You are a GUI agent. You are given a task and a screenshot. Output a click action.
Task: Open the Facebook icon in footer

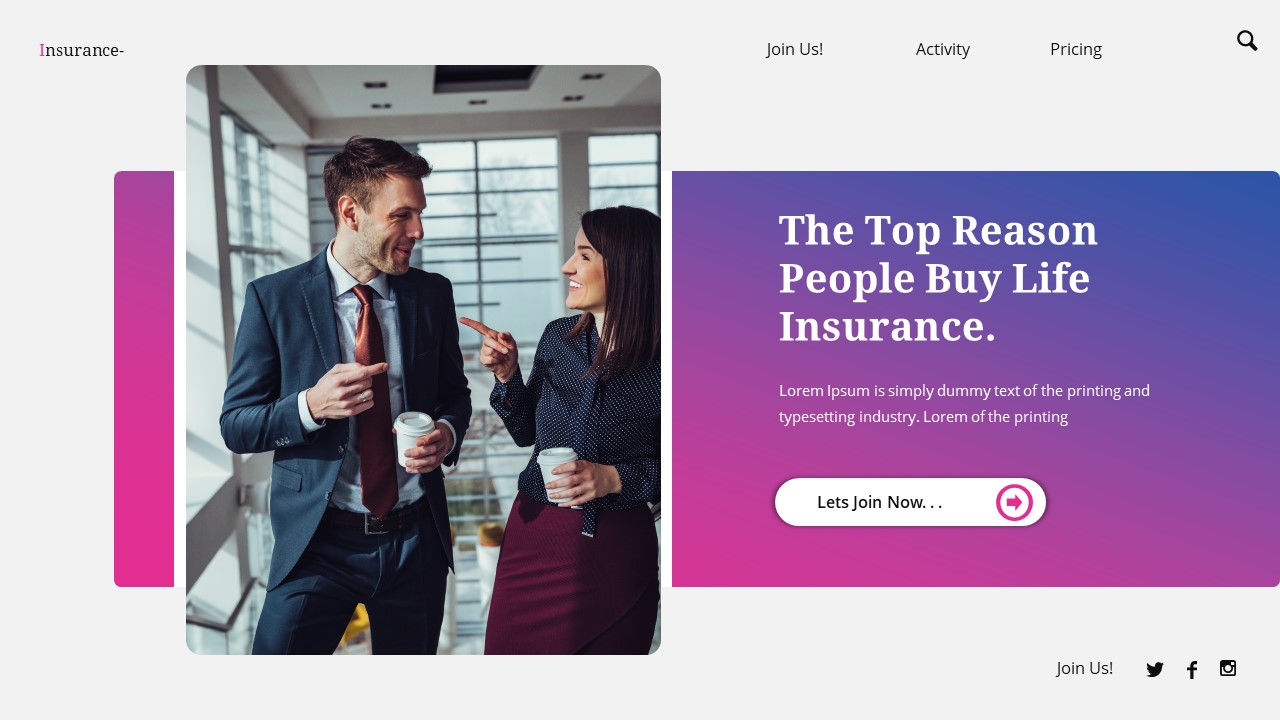pos(1192,670)
